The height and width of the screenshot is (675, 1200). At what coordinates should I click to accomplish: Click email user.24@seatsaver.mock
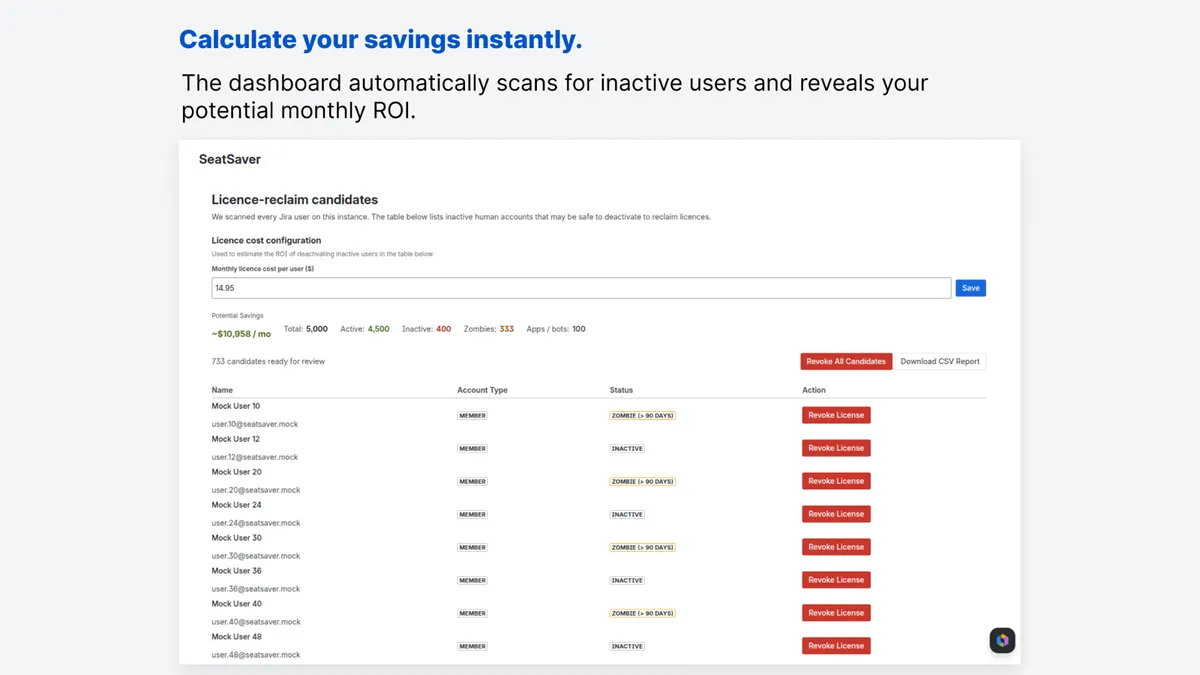click(256, 523)
